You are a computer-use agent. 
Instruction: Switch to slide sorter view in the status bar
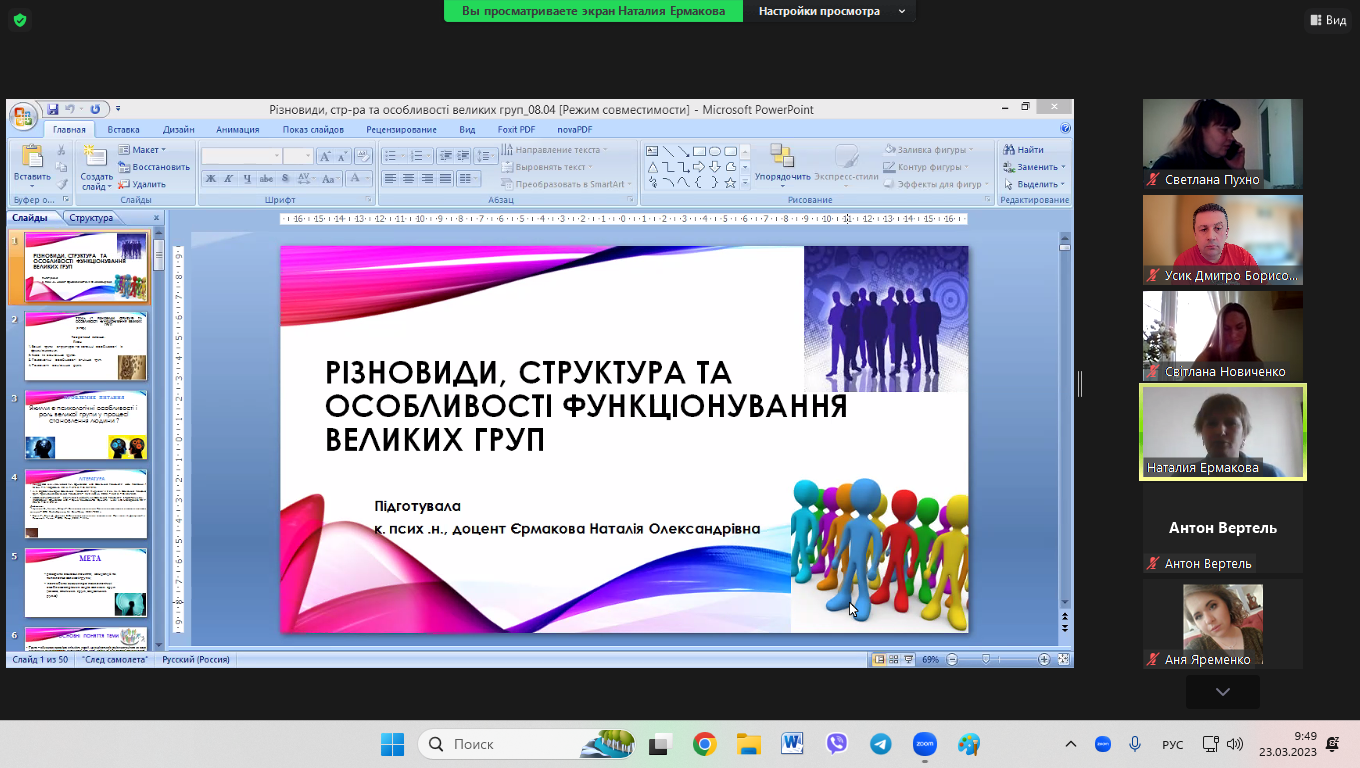(893, 660)
